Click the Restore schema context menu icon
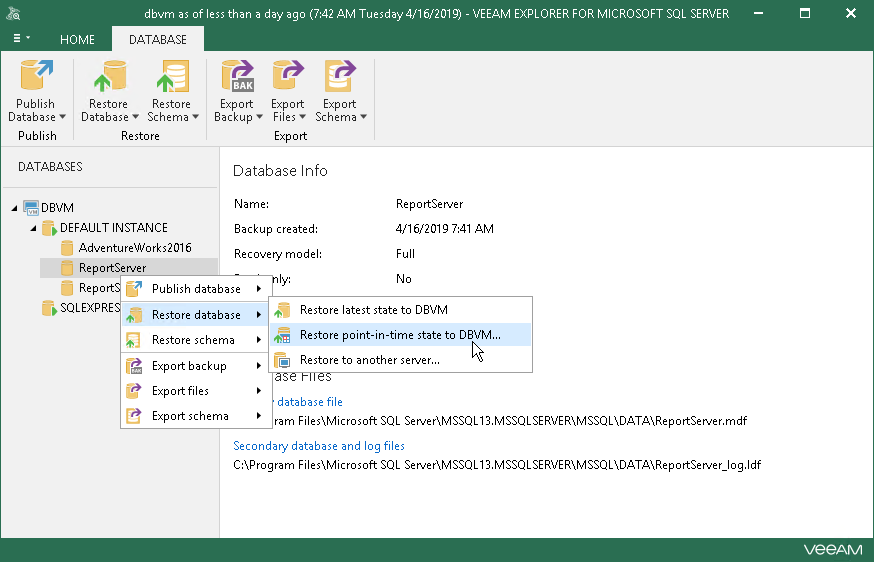The height and width of the screenshot is (562, 874). coord(134,340)
